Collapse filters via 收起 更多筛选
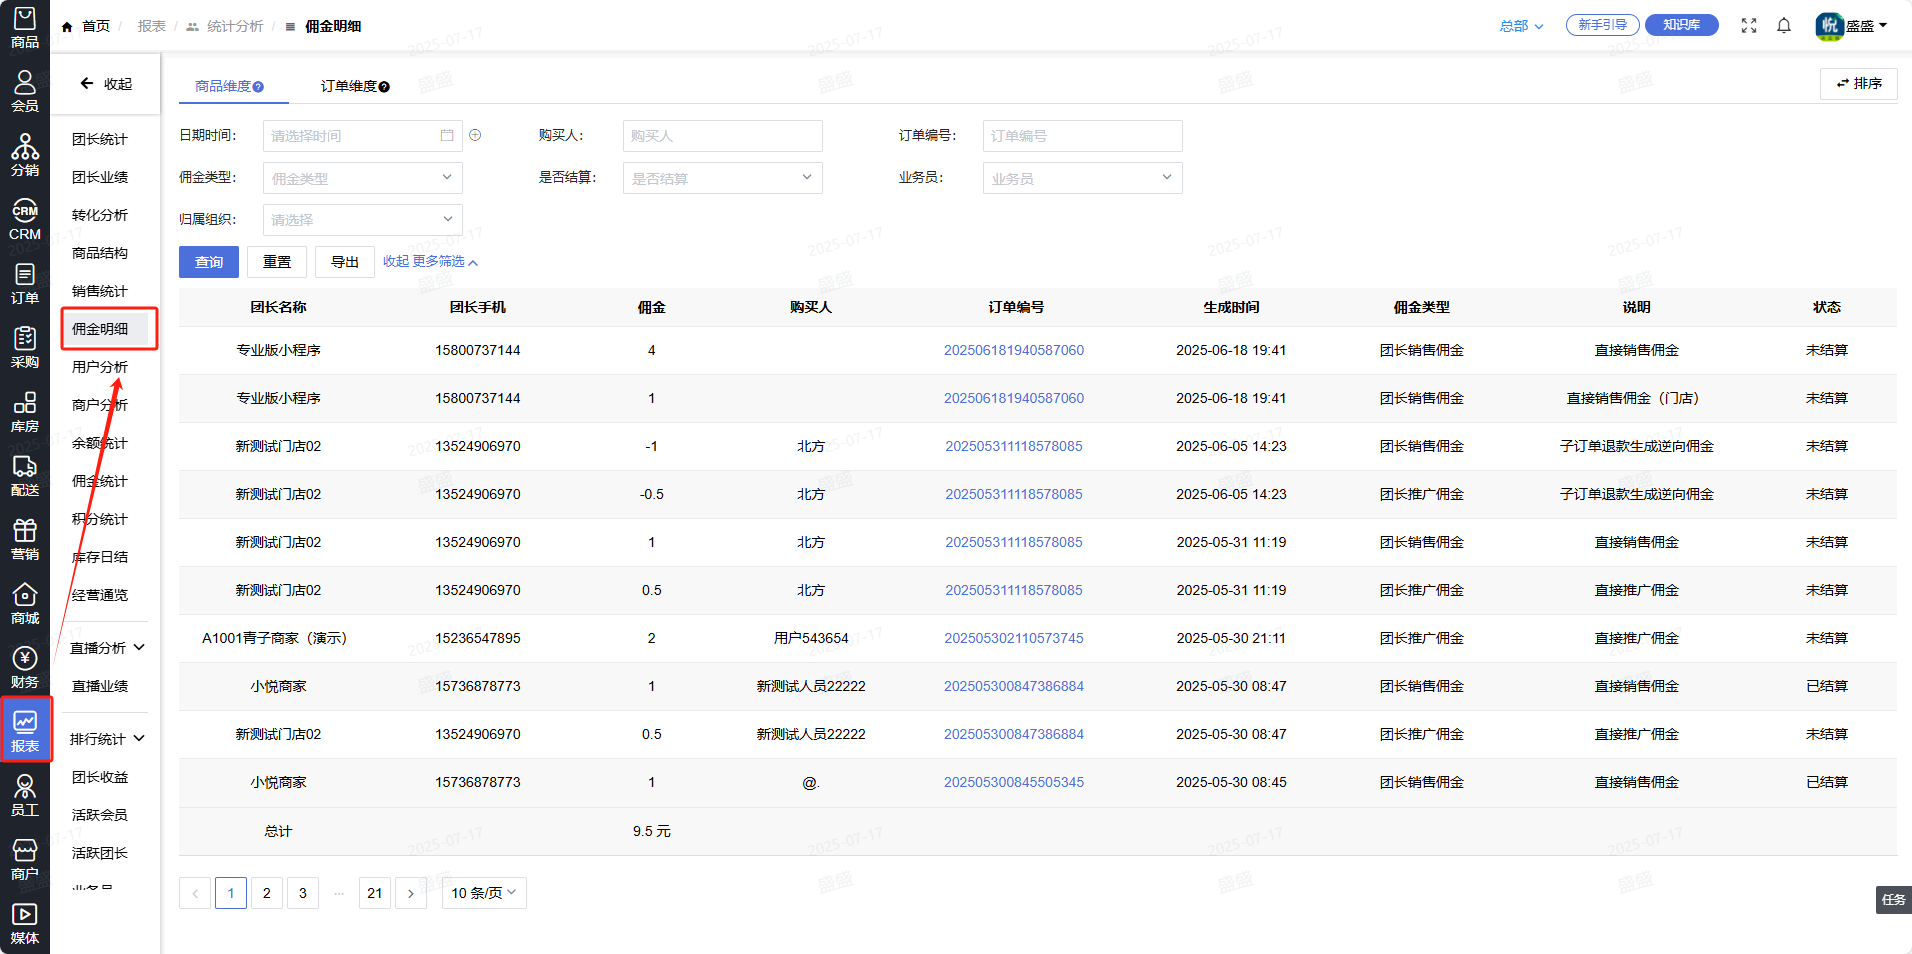 (x=430, y=262)
